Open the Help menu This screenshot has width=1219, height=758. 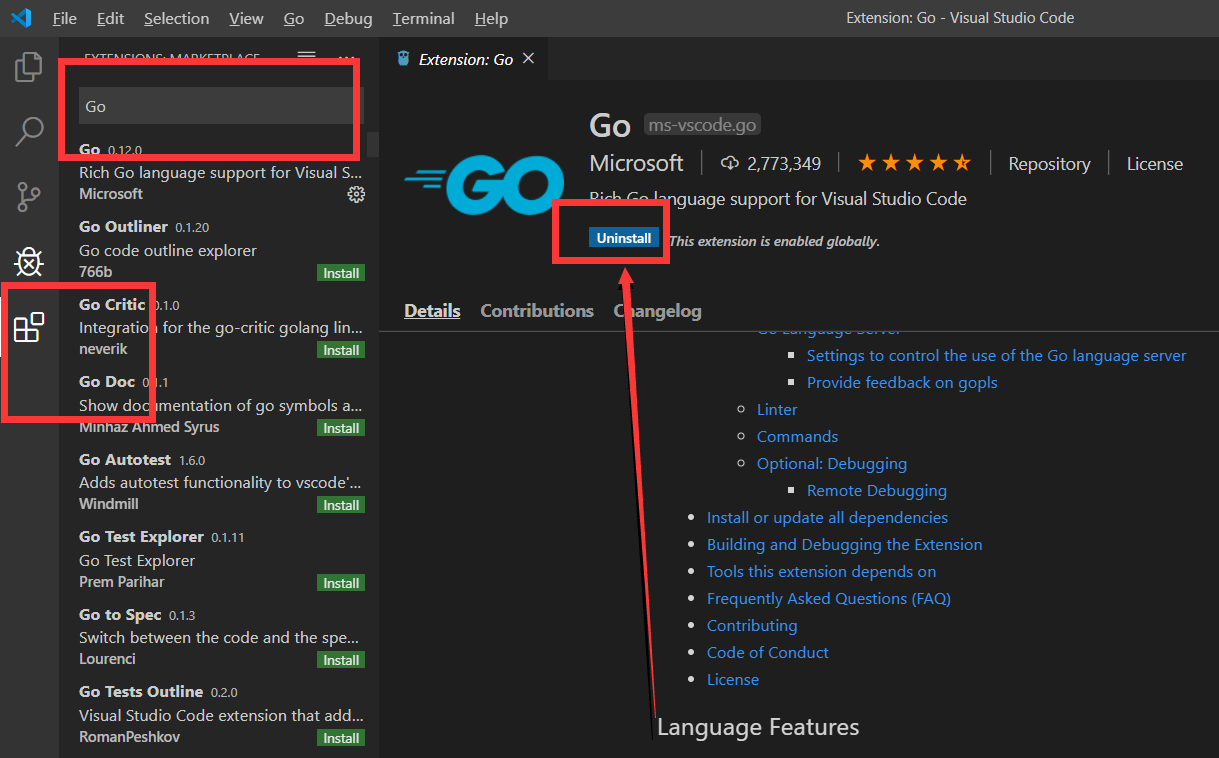point(491,18)
